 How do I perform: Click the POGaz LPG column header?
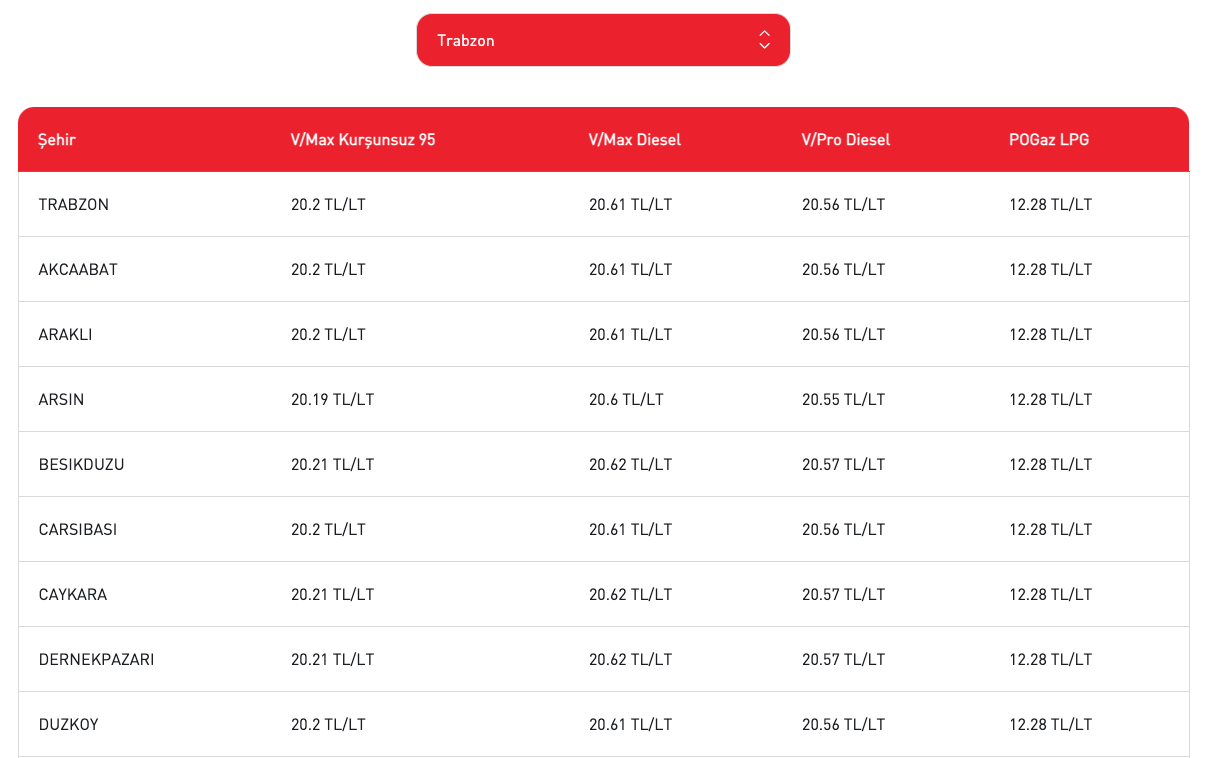1049,140
